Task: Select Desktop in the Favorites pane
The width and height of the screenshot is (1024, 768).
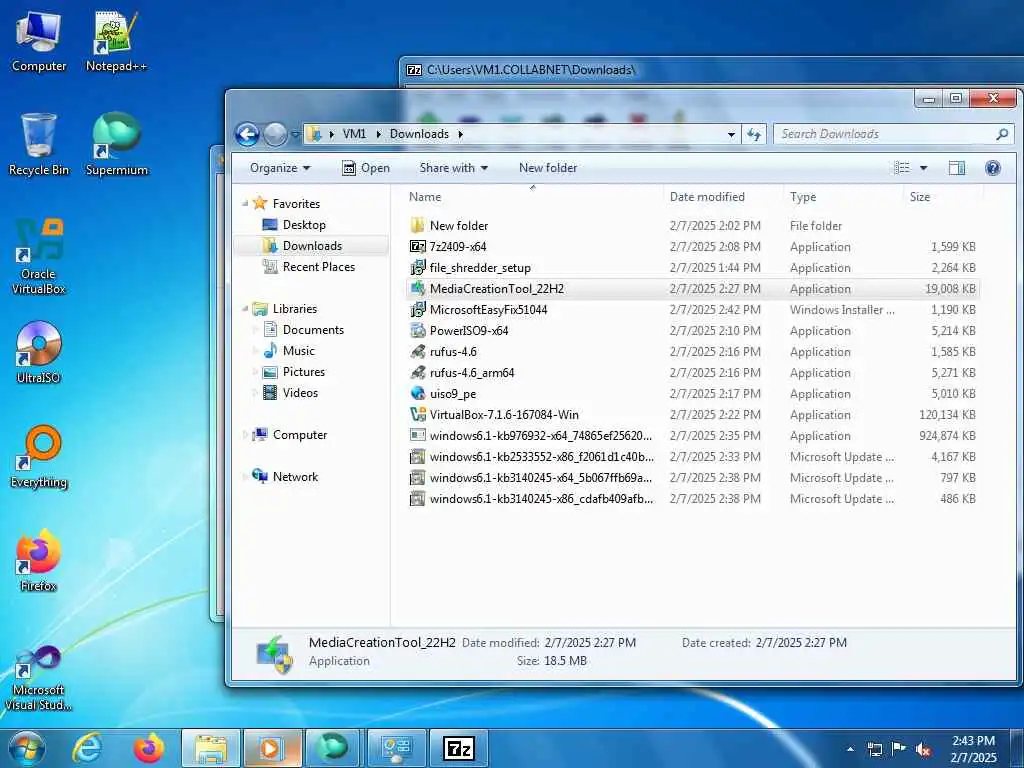Action: (293, 225)
